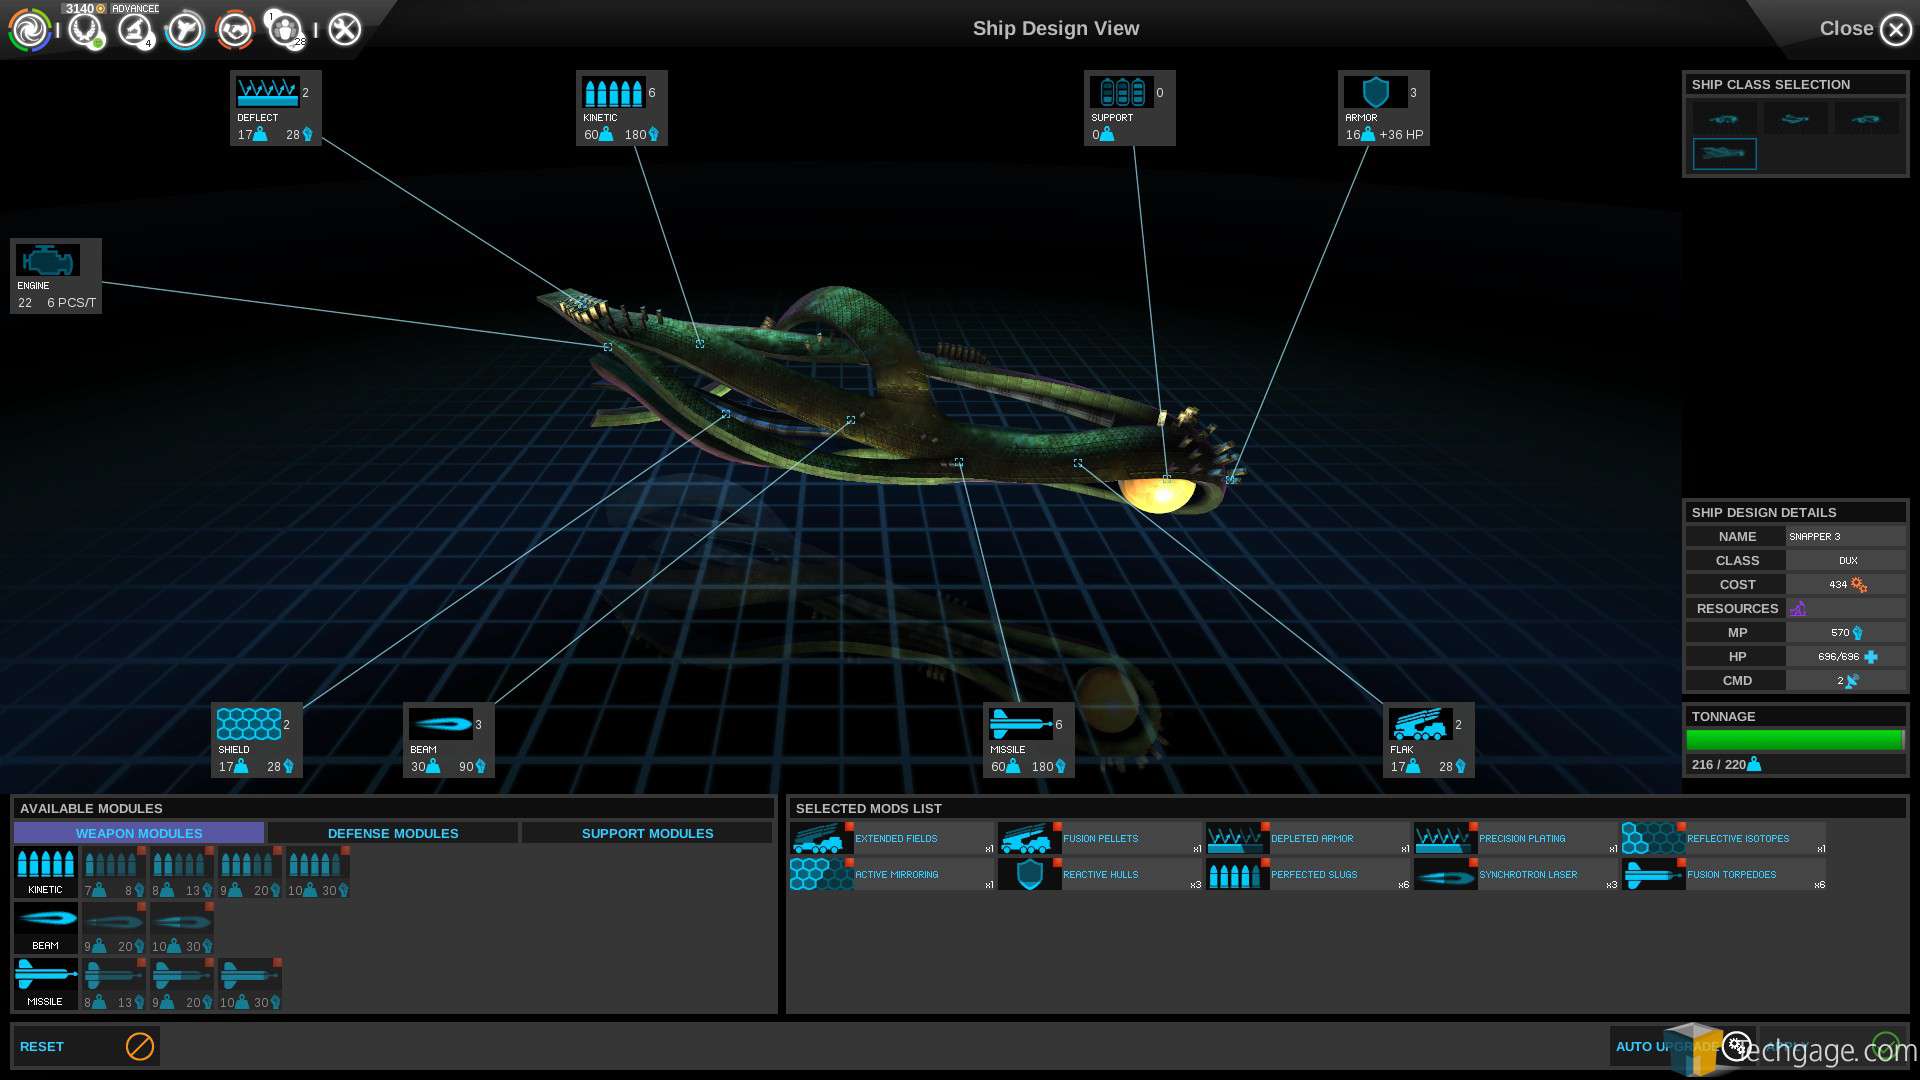Select Reactive Hulls in selected mods list
This screenshot has height=1080, width=1920.
1101,875
